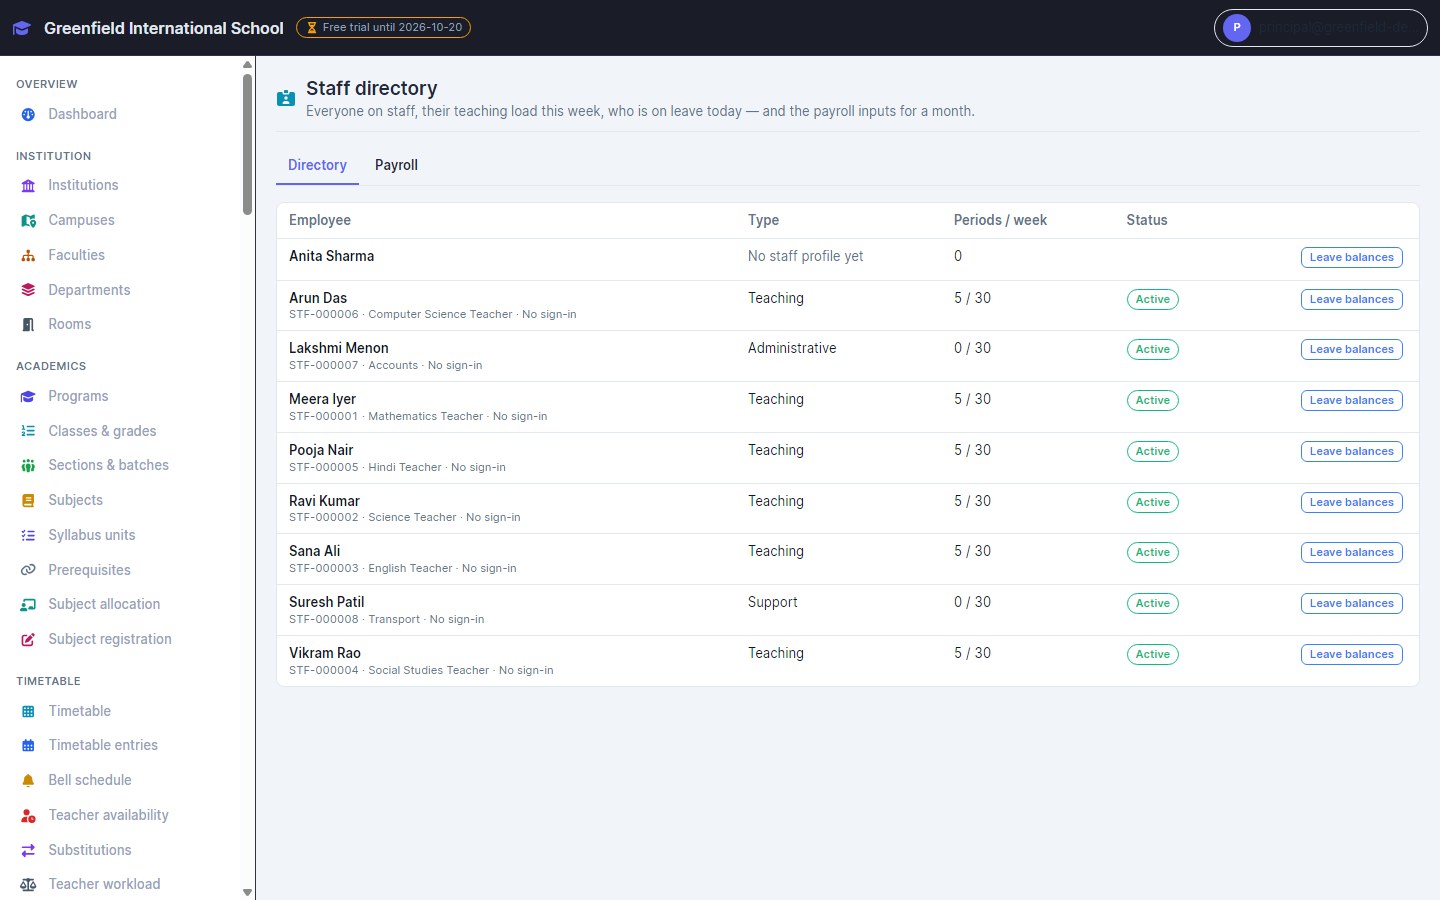The image size is (1440, 900).
Task: Click the school logo in header
Action: [x=22, y=28]
